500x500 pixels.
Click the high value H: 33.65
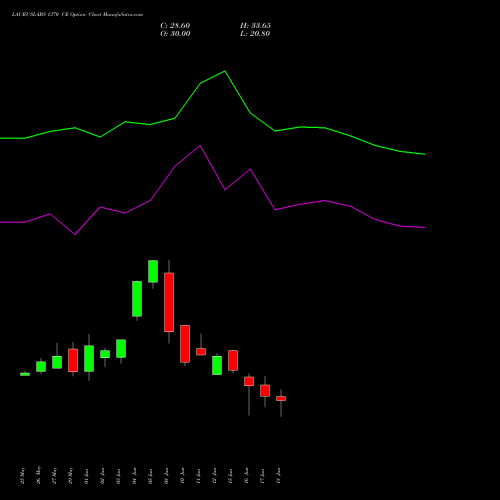click(x=255, y=26)
